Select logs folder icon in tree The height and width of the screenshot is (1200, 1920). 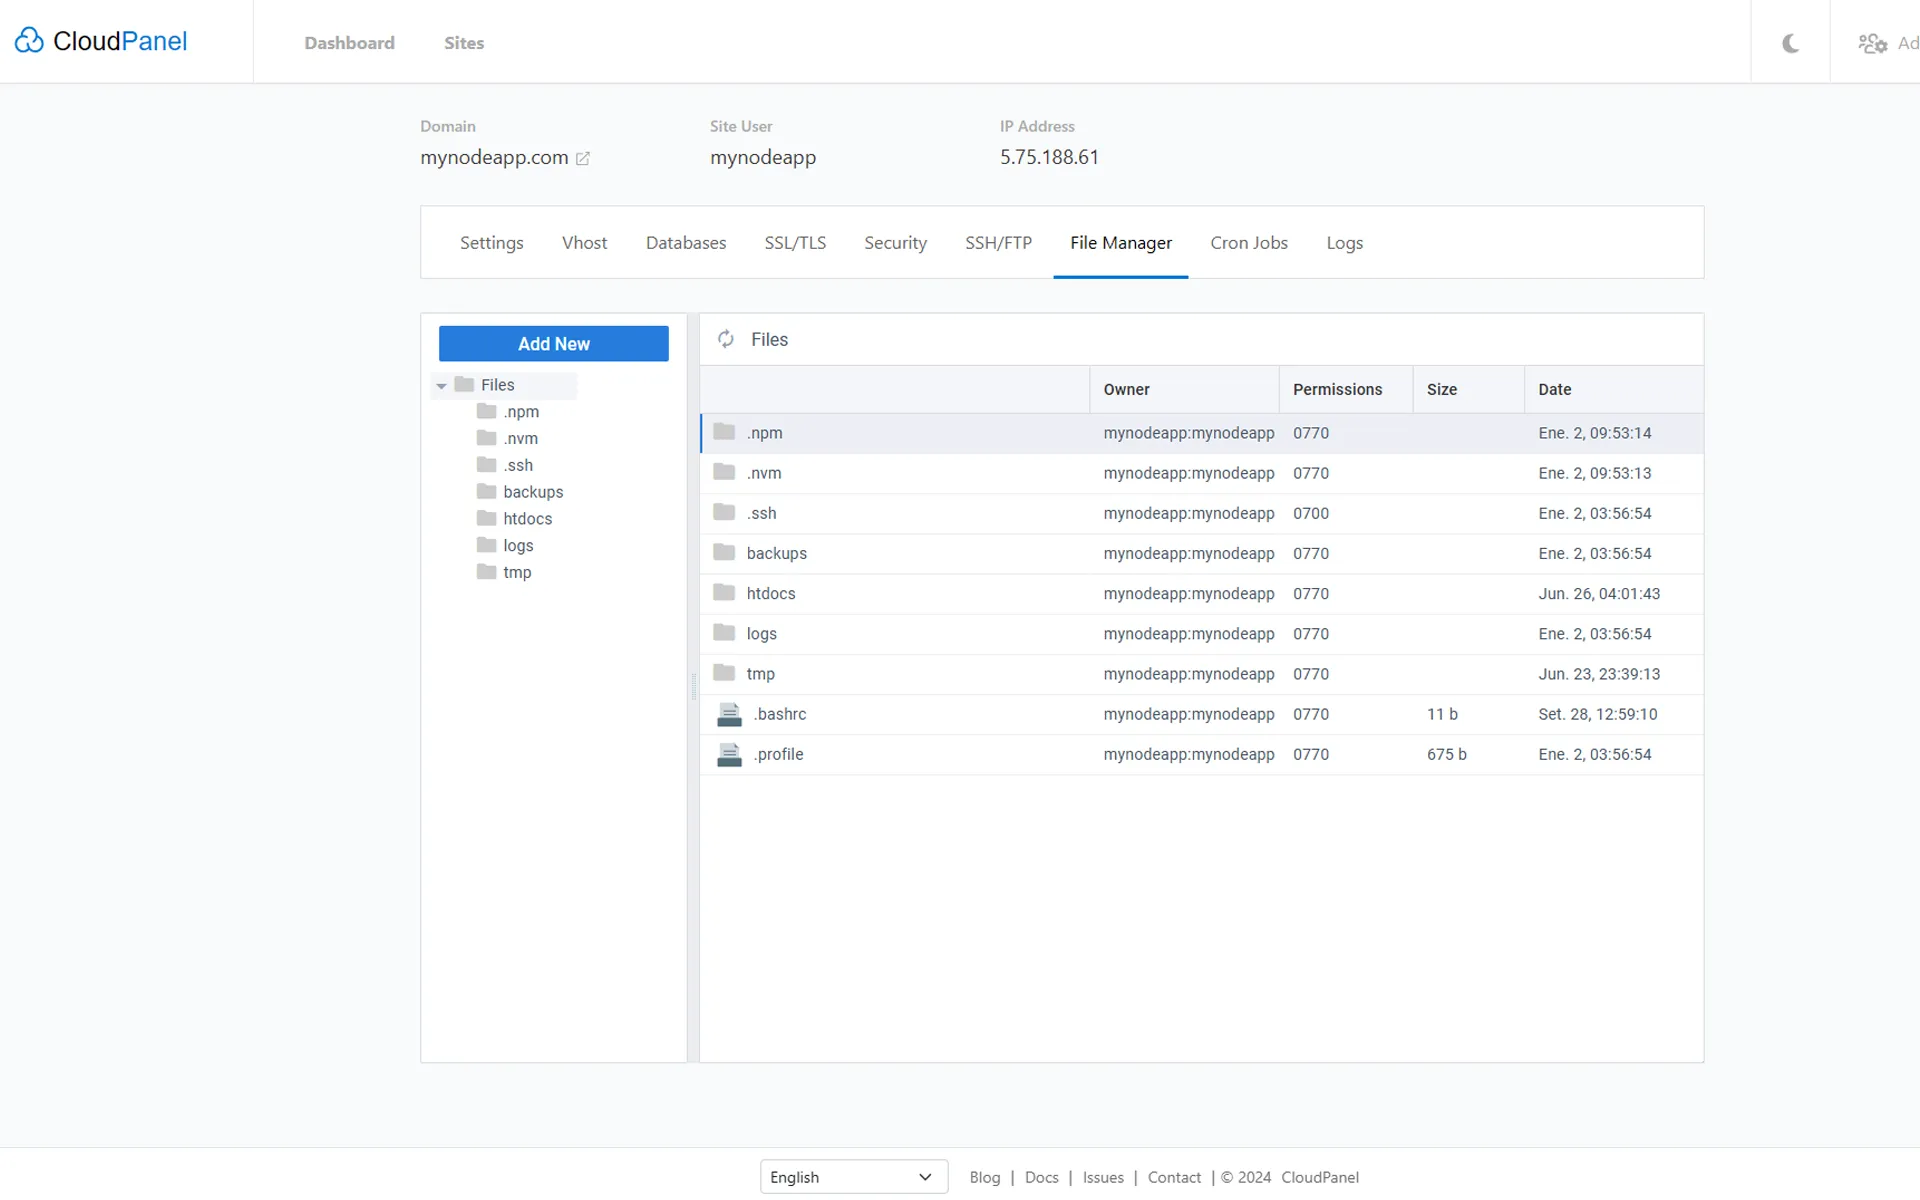[487, 545]
